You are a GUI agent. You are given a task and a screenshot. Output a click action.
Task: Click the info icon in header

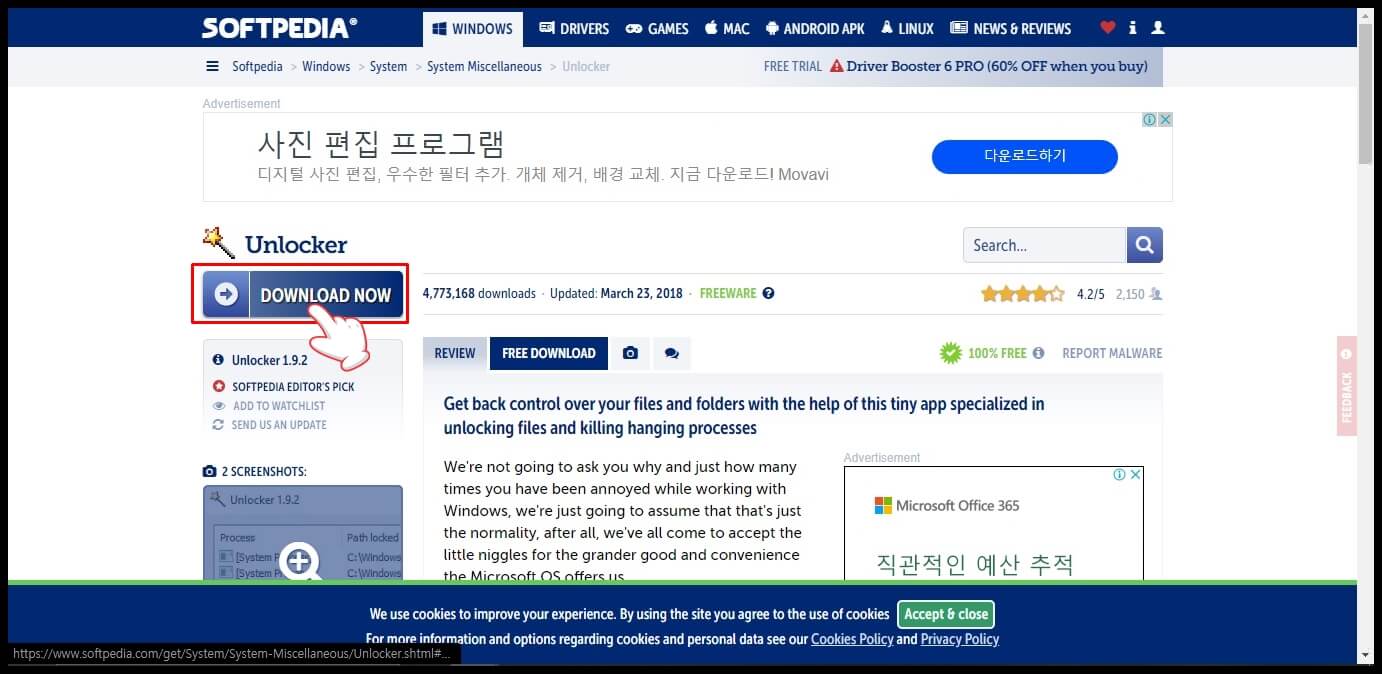[x=1132, y=28]
